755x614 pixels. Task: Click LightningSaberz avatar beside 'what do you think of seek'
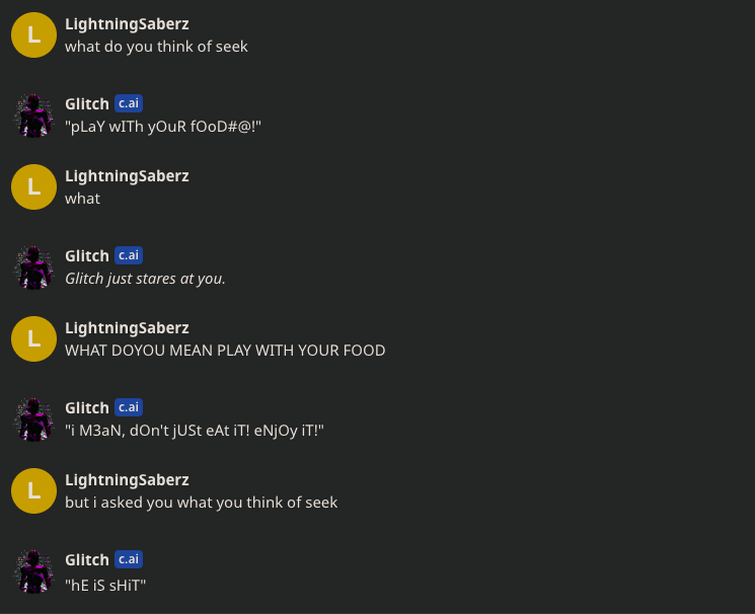pyautogui.click(x=34, y=35)
